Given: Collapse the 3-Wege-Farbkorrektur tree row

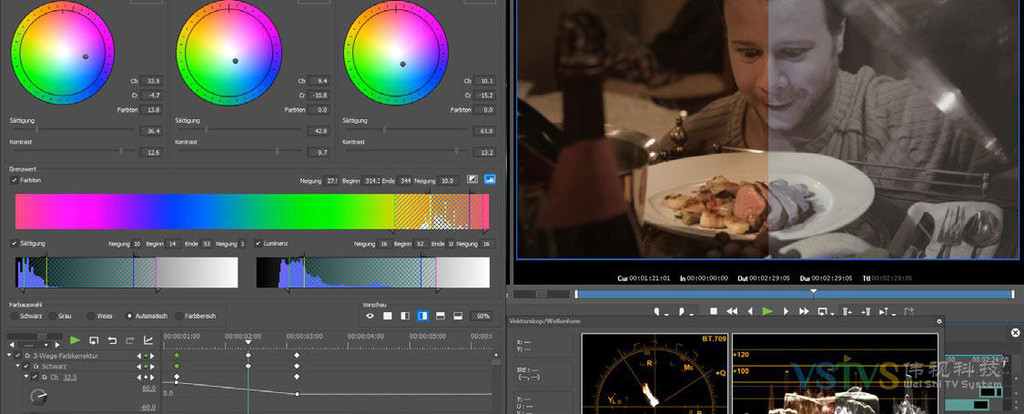Looking at the screenshot, I should click(x=10, y=355).
